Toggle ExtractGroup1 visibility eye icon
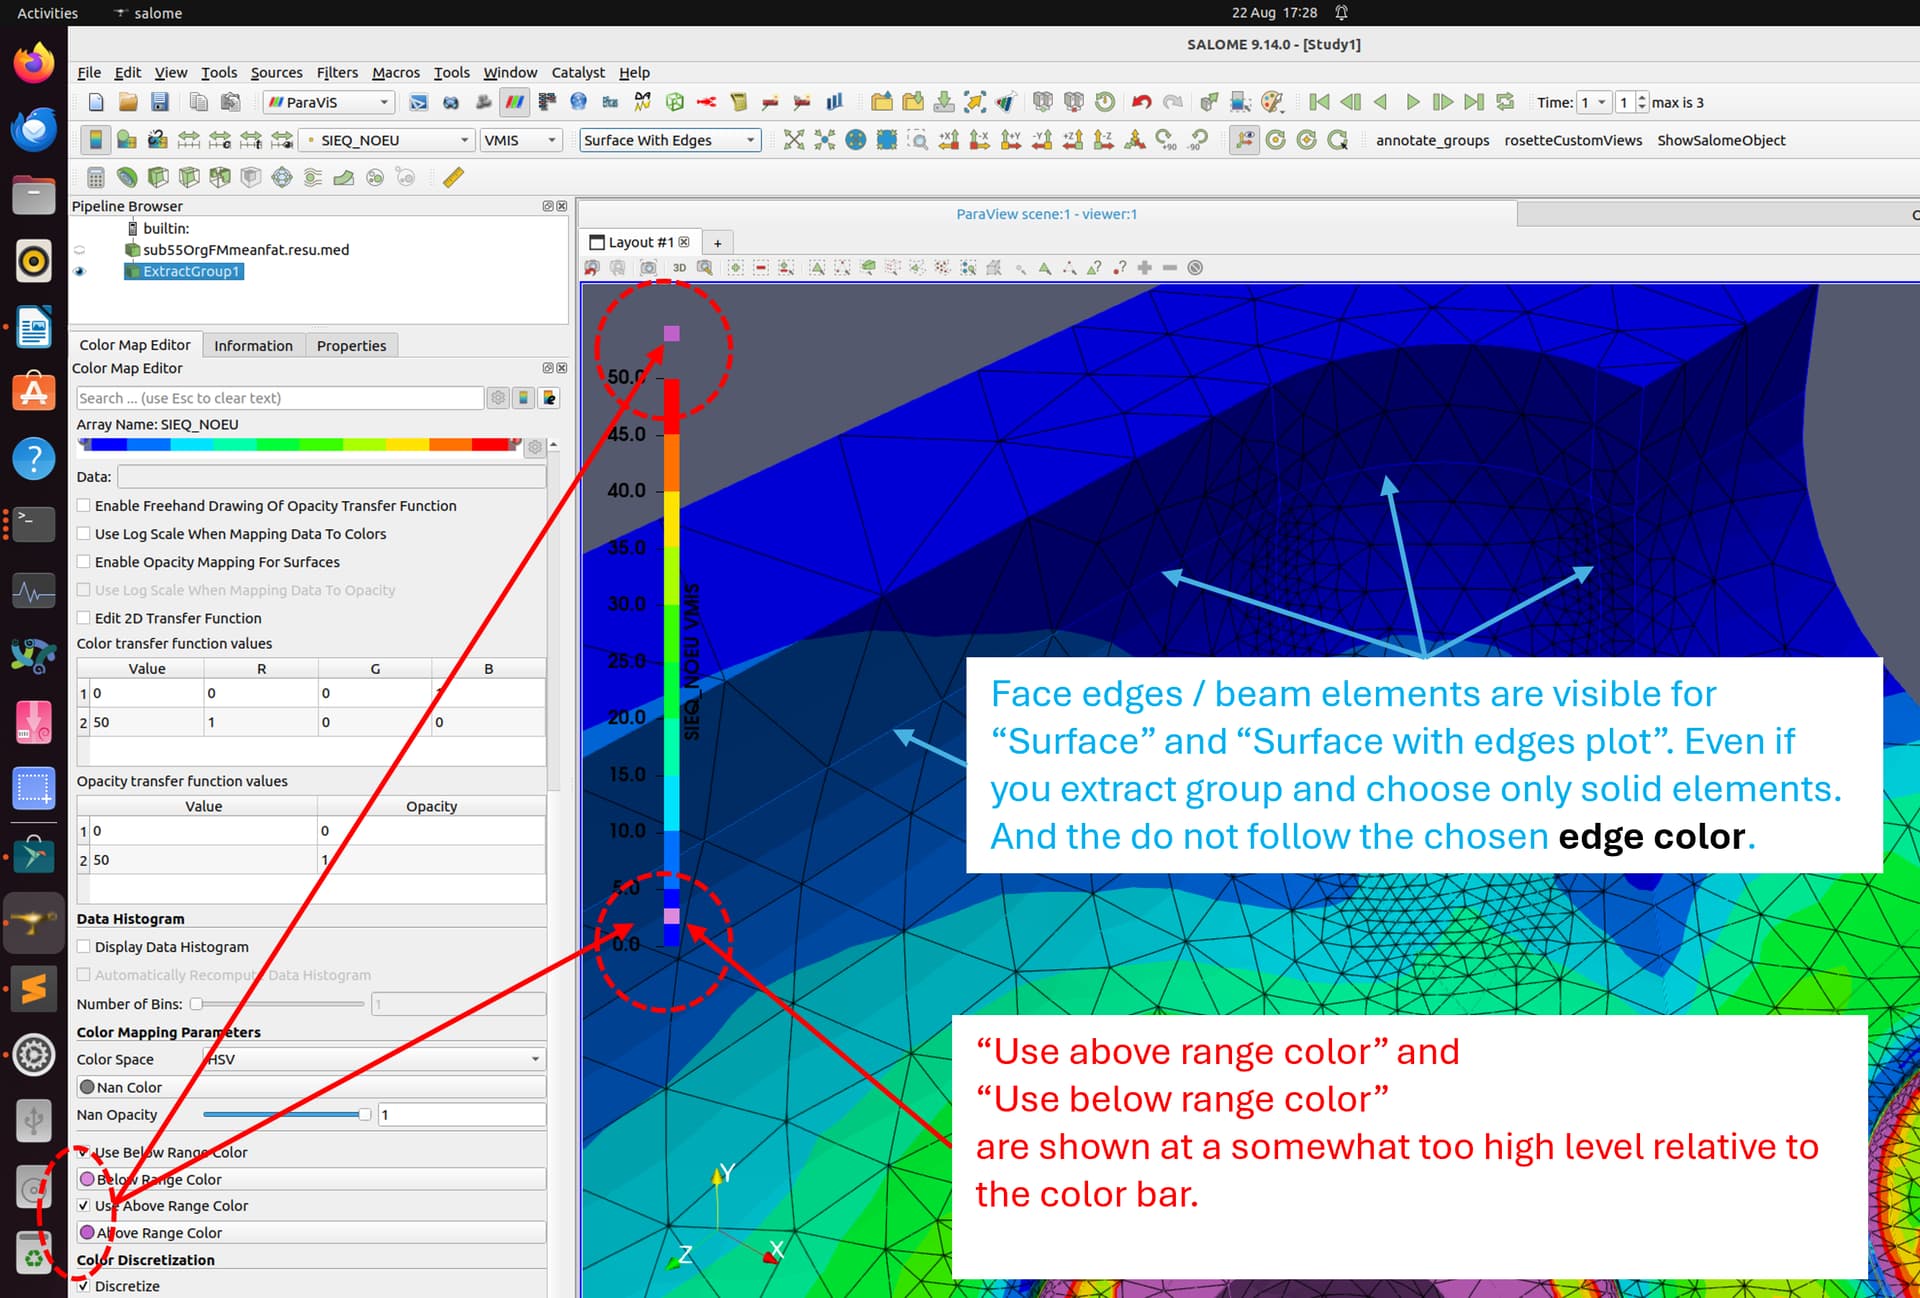Screen dimensions: 1920x1298 tap(80, 272)
